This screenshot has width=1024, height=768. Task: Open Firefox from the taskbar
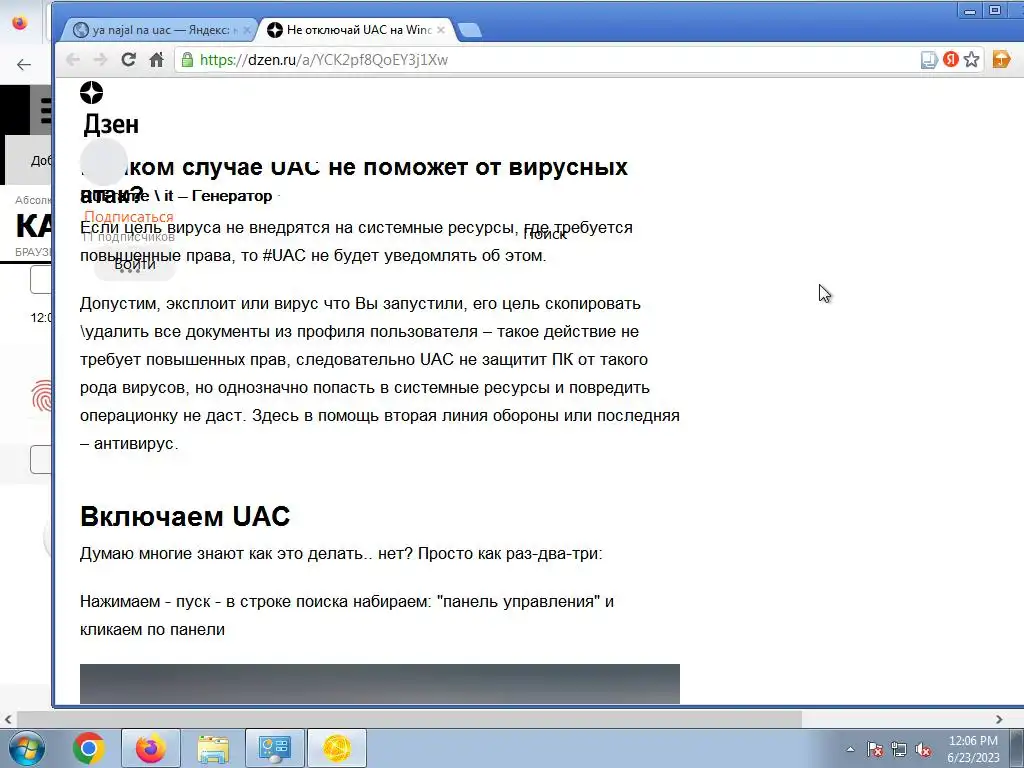[151, 748]
